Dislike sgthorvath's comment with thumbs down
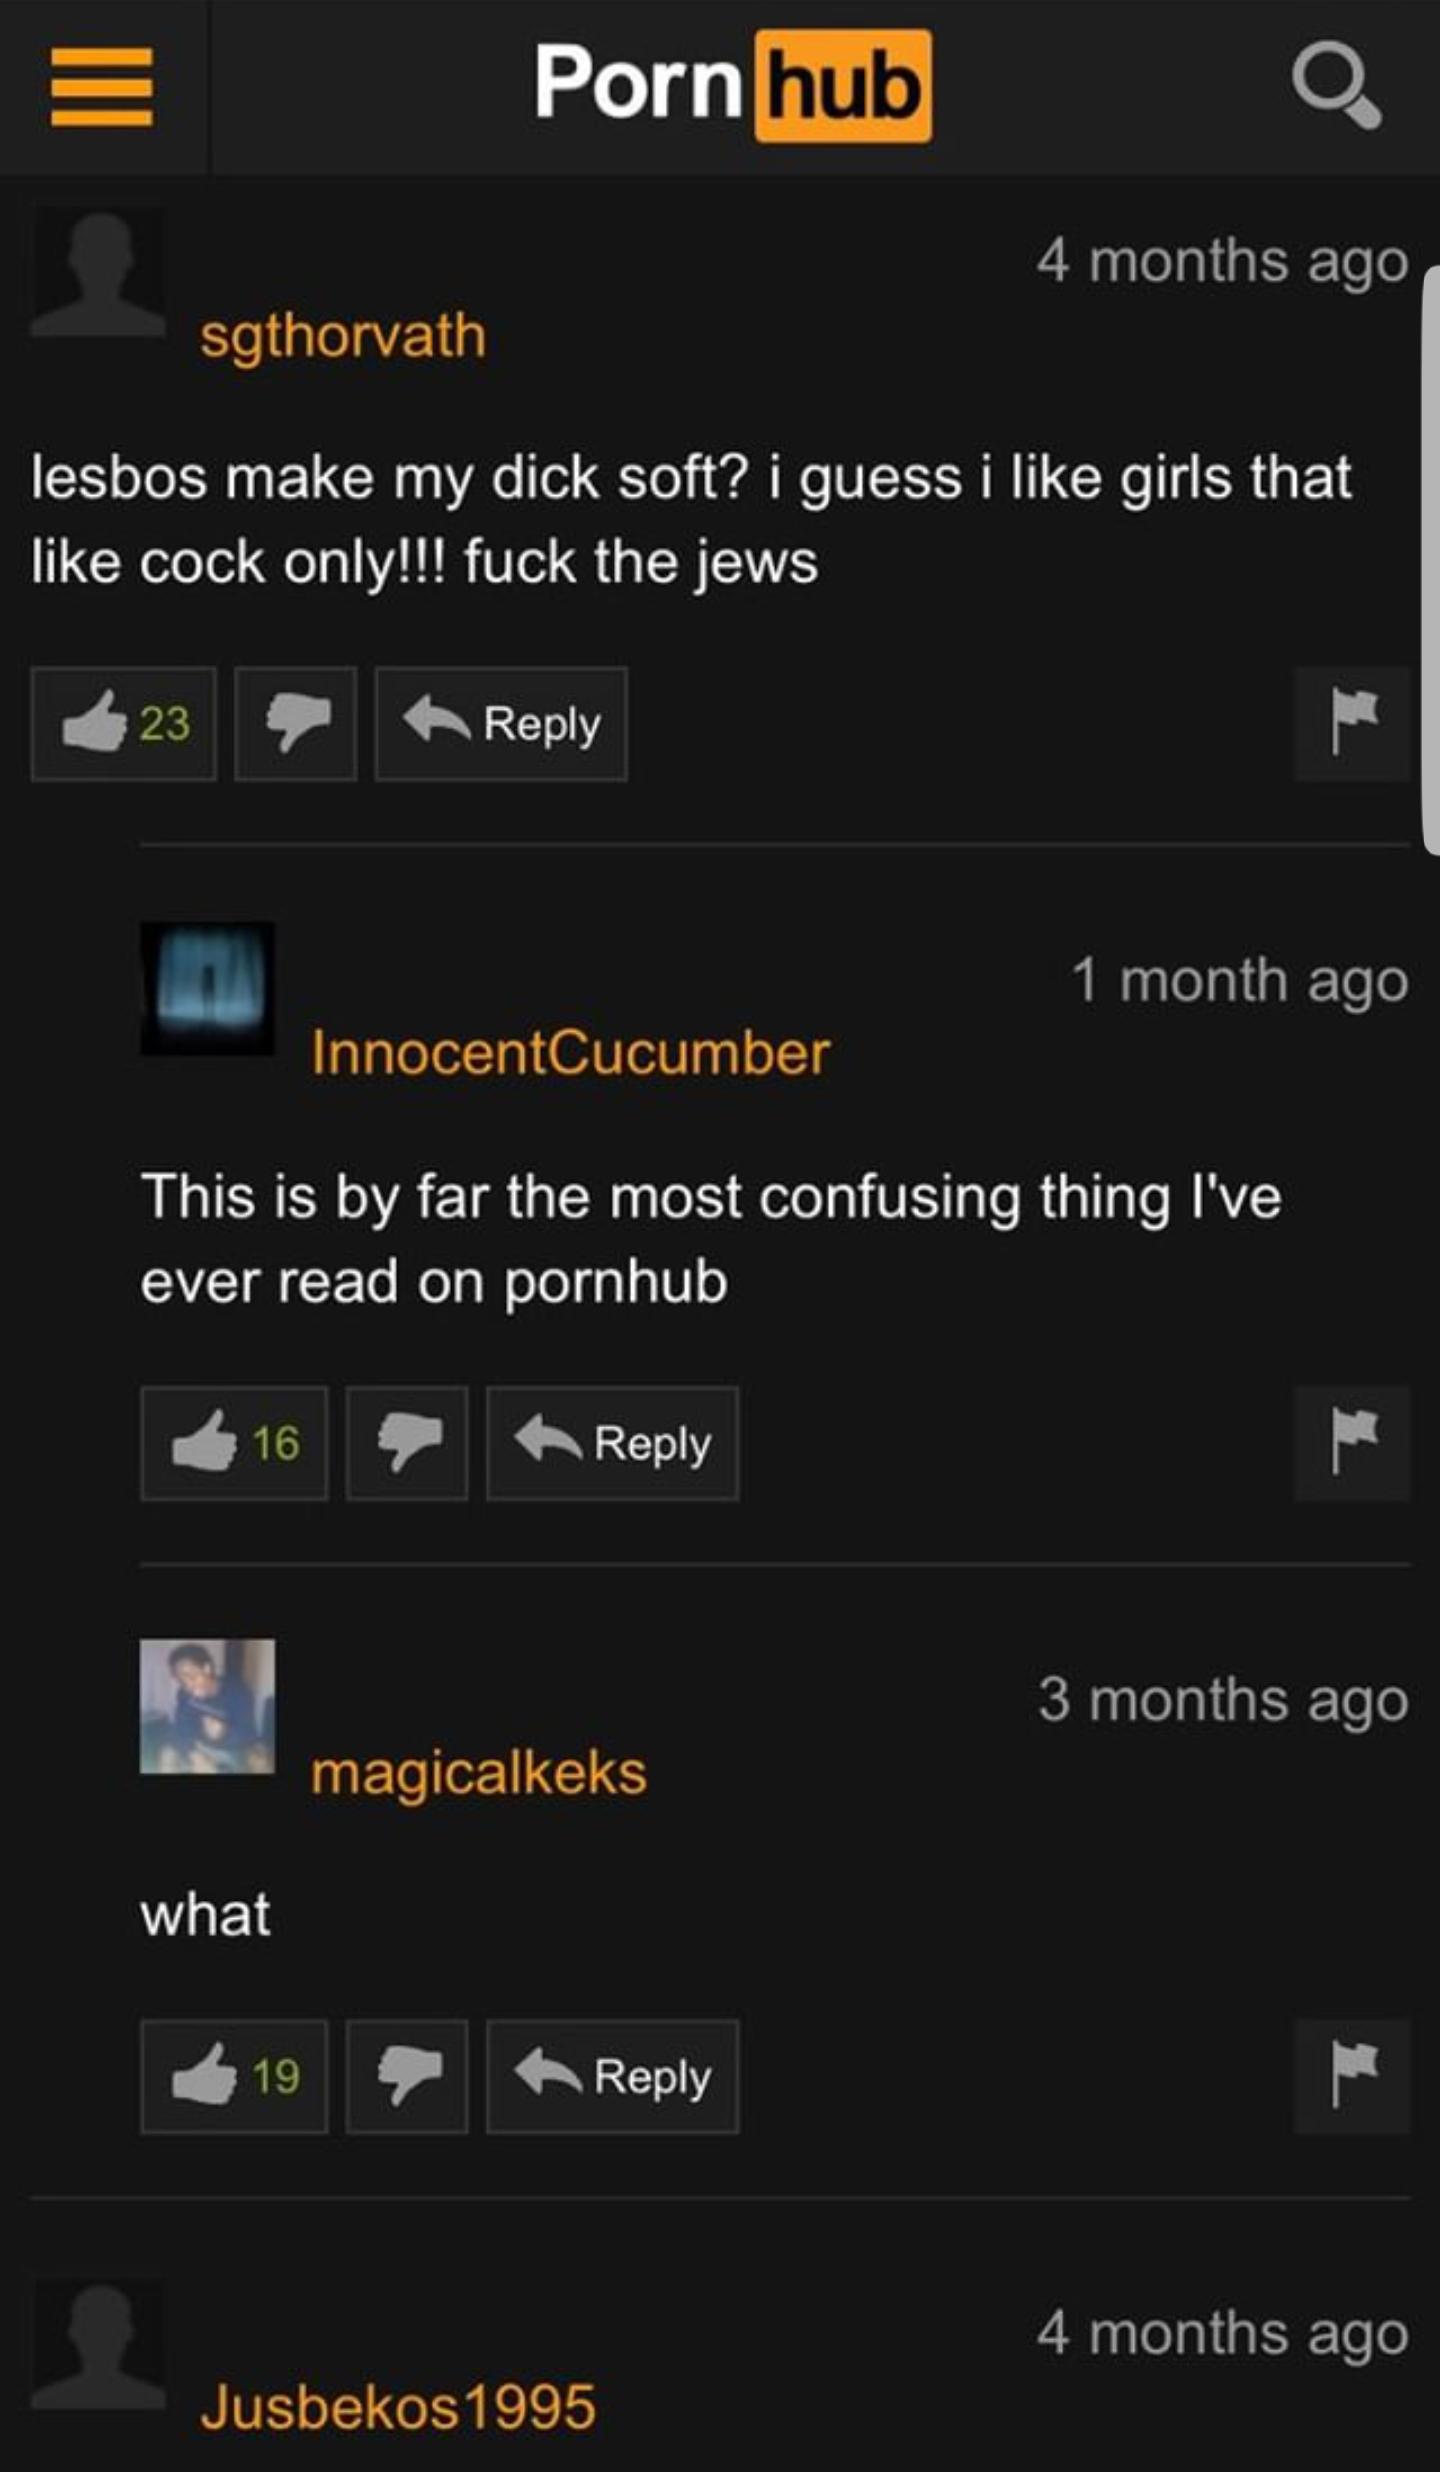 pos(296,724)
